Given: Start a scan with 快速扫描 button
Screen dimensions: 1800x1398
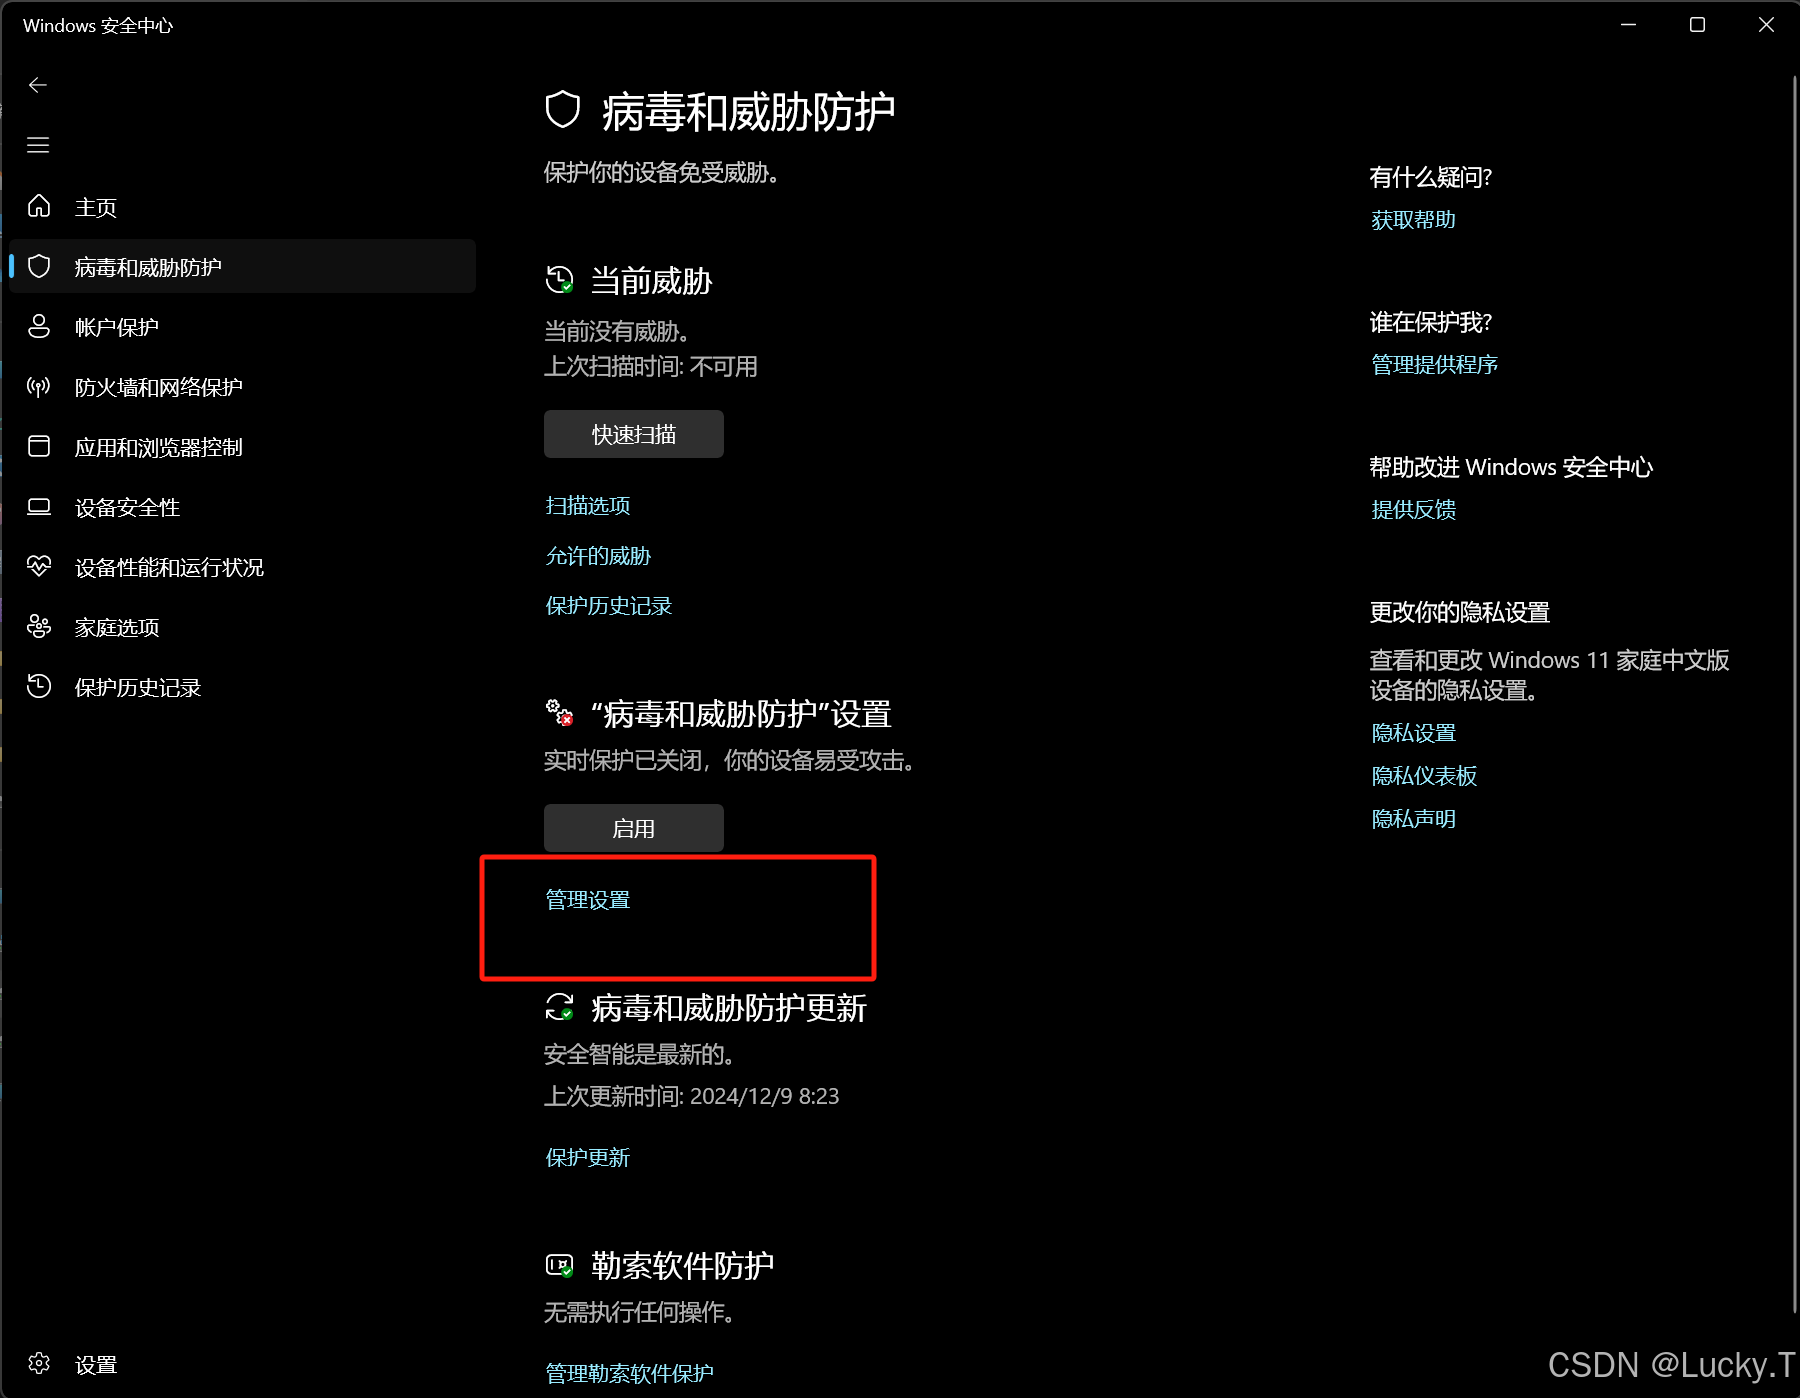Looking at the screenshot, I should (634, 434).
